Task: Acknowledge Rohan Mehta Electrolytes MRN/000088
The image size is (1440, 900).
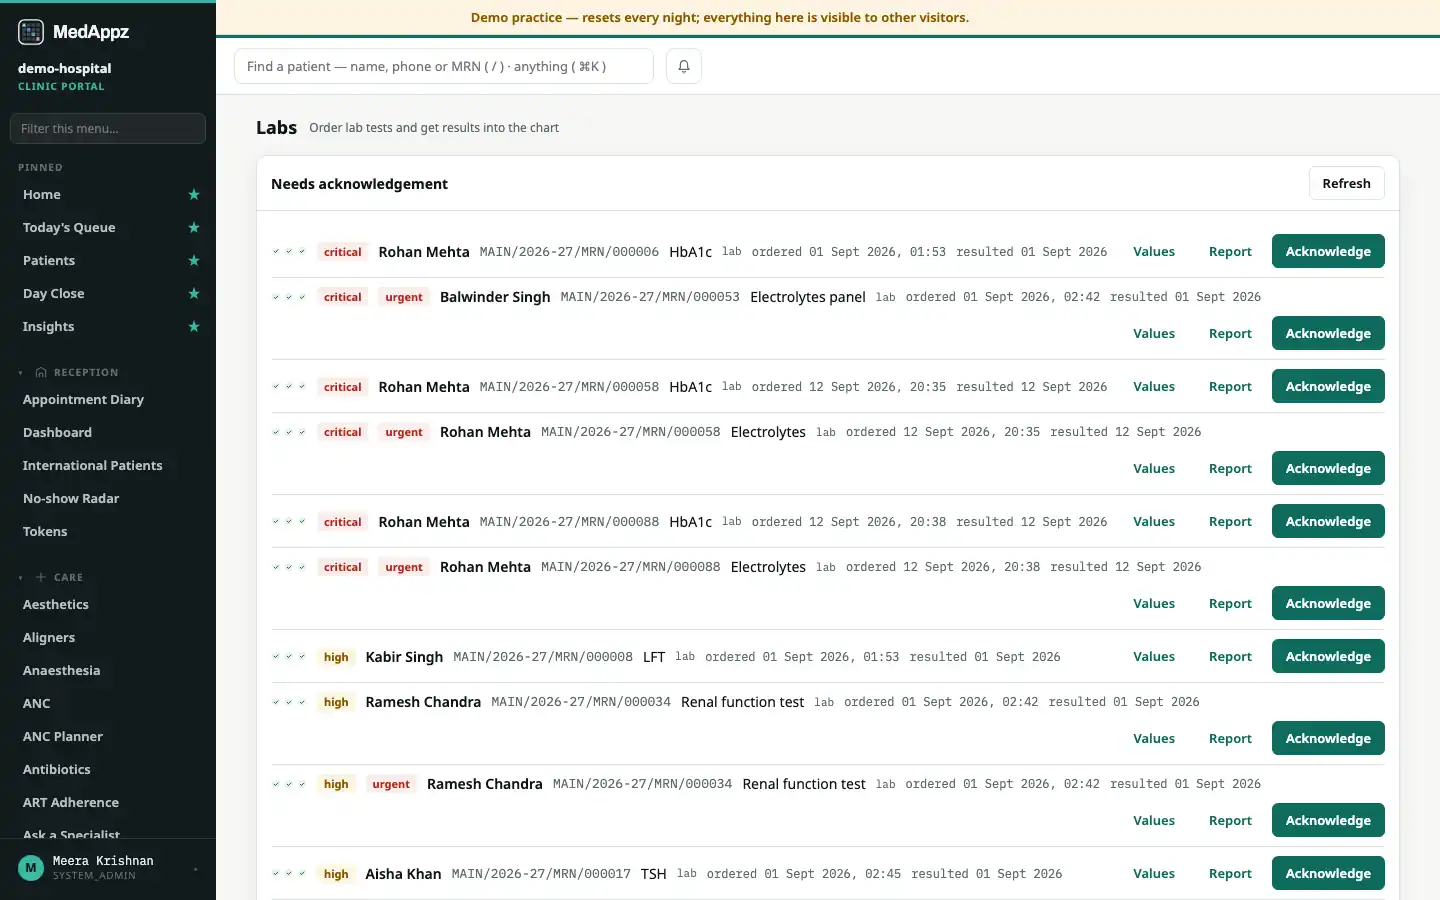Action: click(x=1328, y=603)
